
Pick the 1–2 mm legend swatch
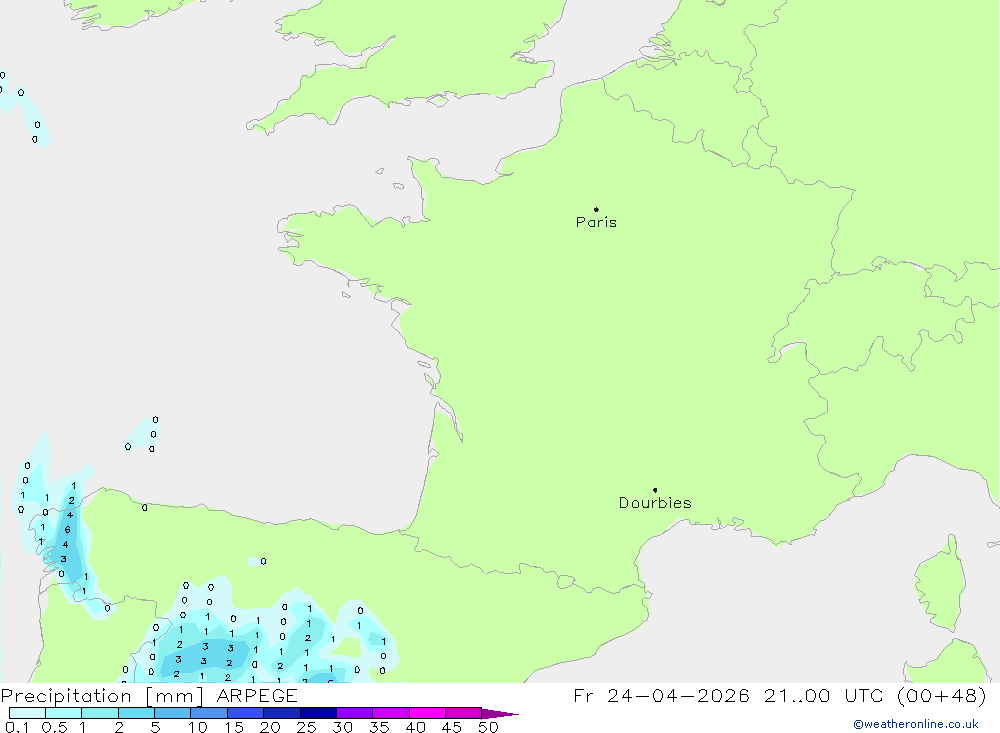click(x=100, y=713)
